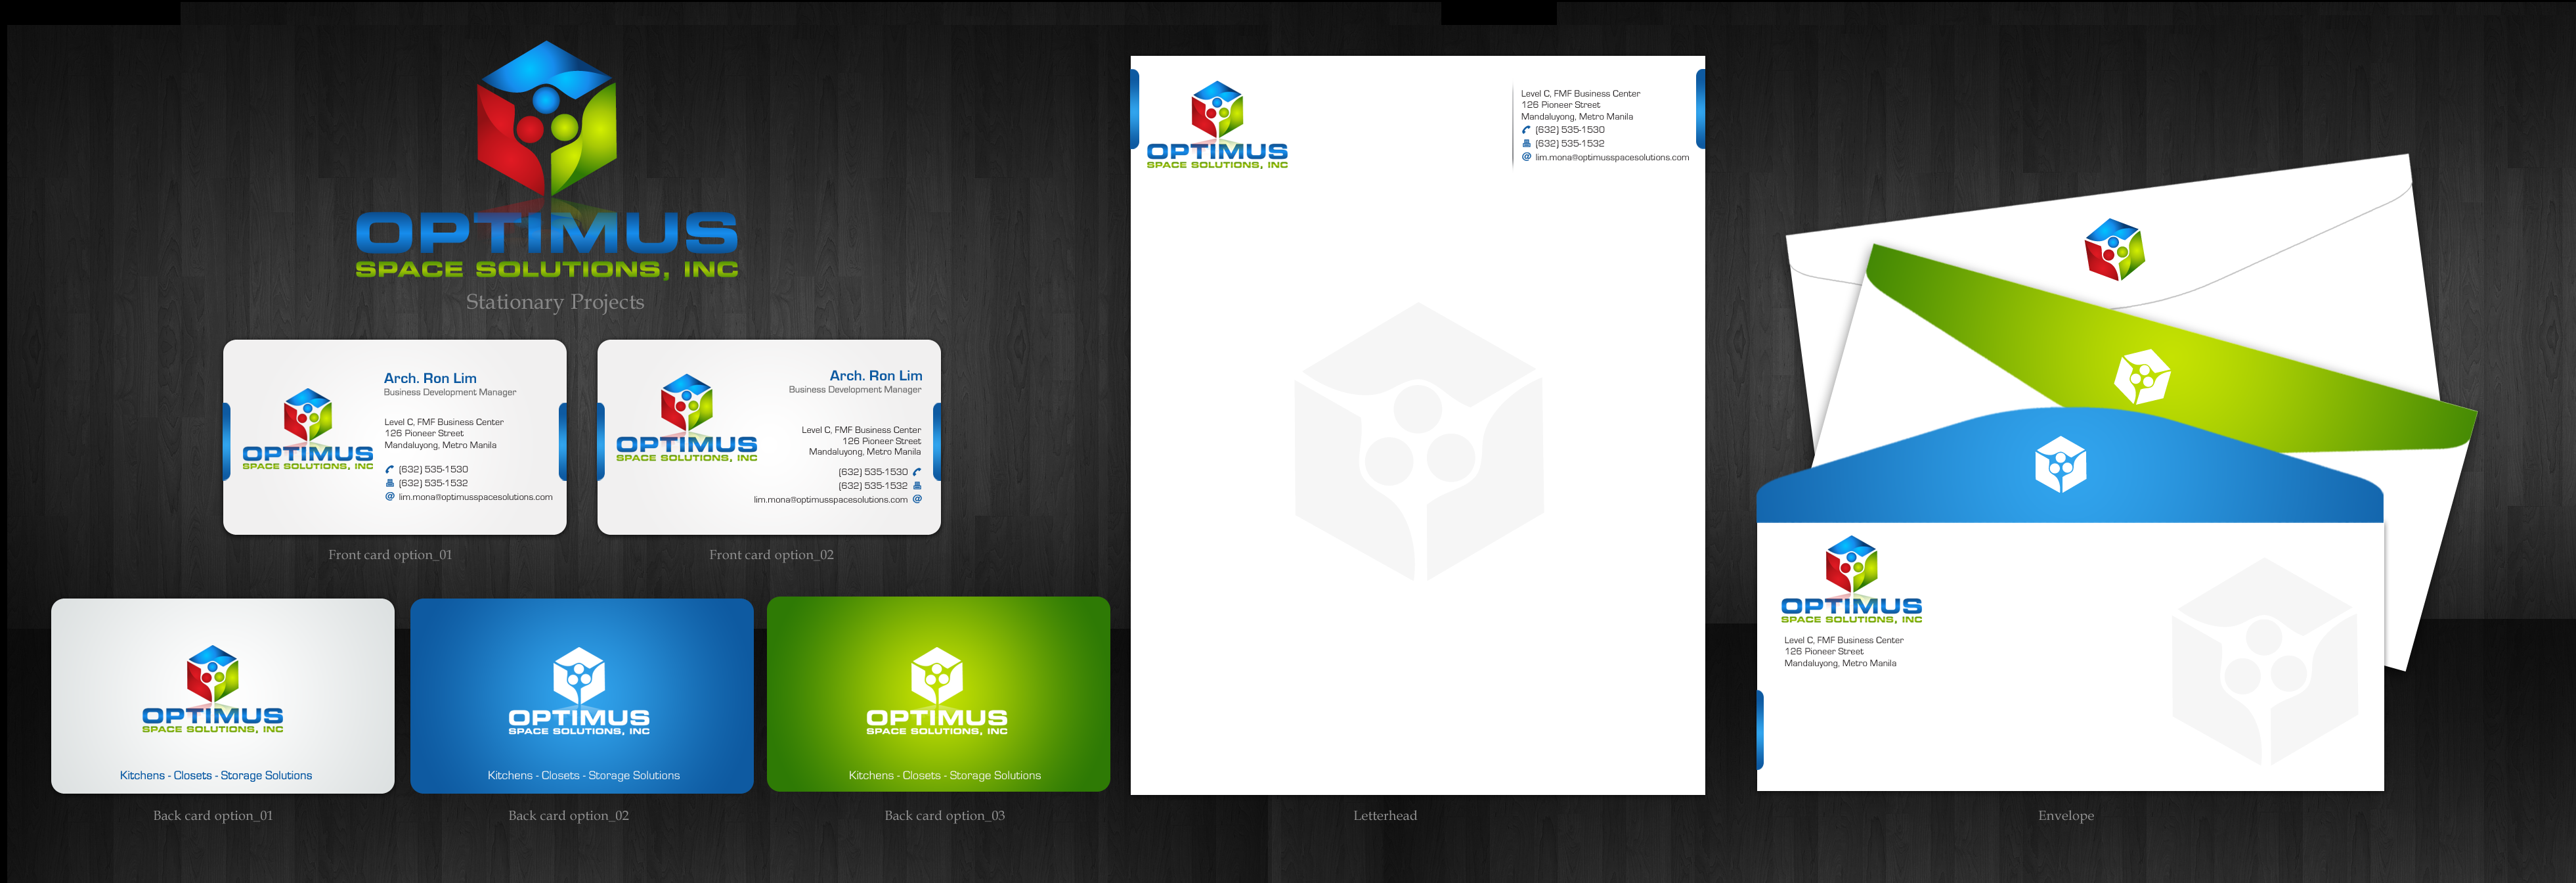The height and width of the screenshot is (883, 2576).
Task: Click the email address on the letterhead
Action: (1611, 158)
